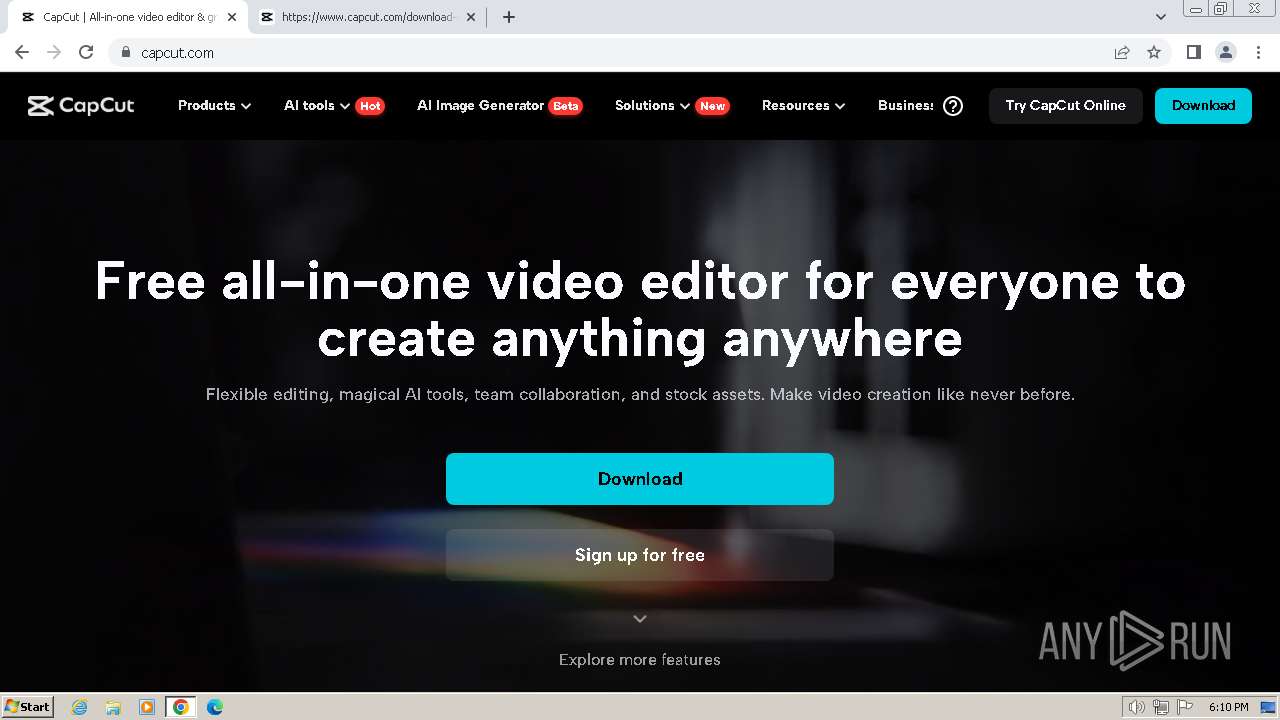The image size is (1280, 720).
Task: Open Microsoft Edge from the taskbar
Action: point(215,707)
